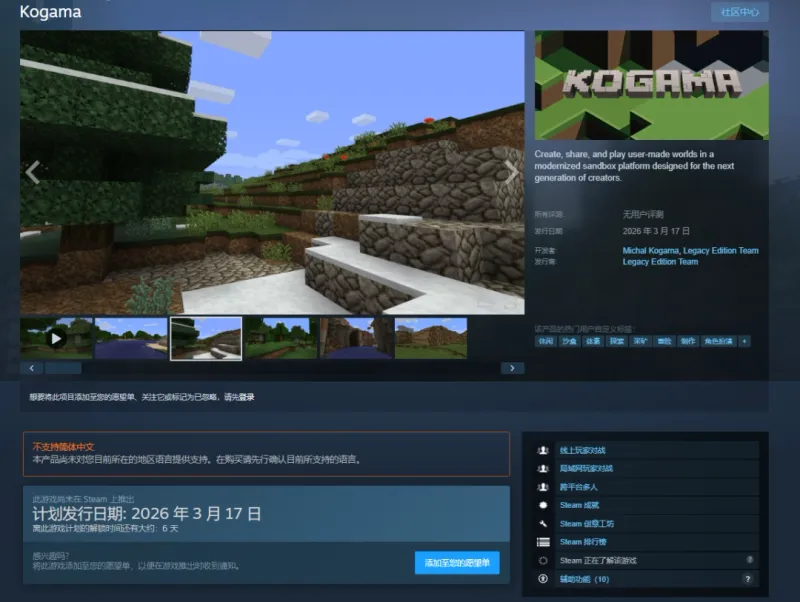800x602 pixels.
Task: Click the Steam 创意工坊 Workshop wrench icon
Action: pos(542,523)
